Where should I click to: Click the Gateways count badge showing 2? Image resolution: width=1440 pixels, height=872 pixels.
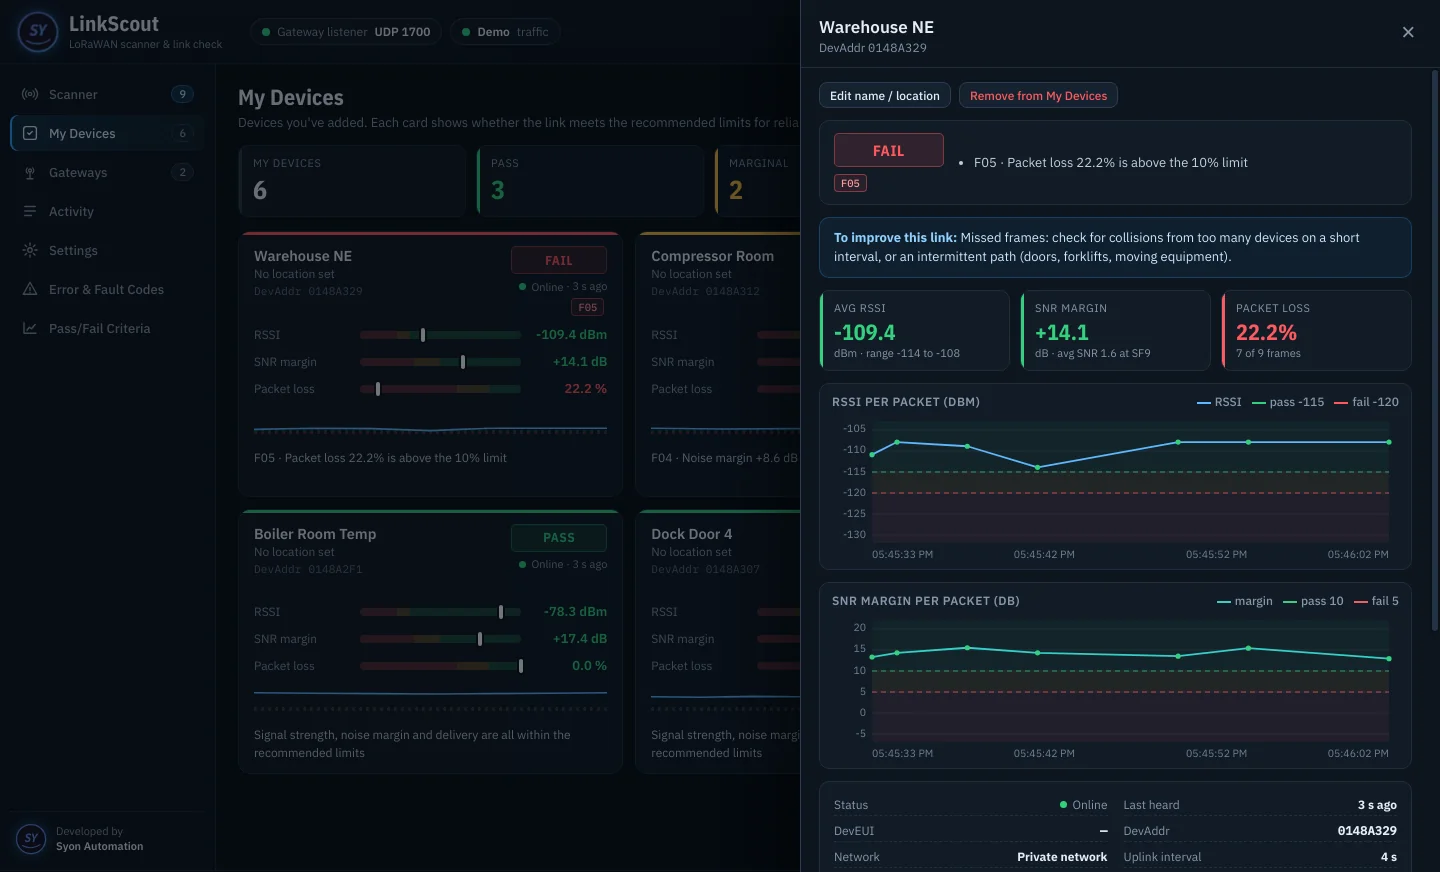click(182, 172)
